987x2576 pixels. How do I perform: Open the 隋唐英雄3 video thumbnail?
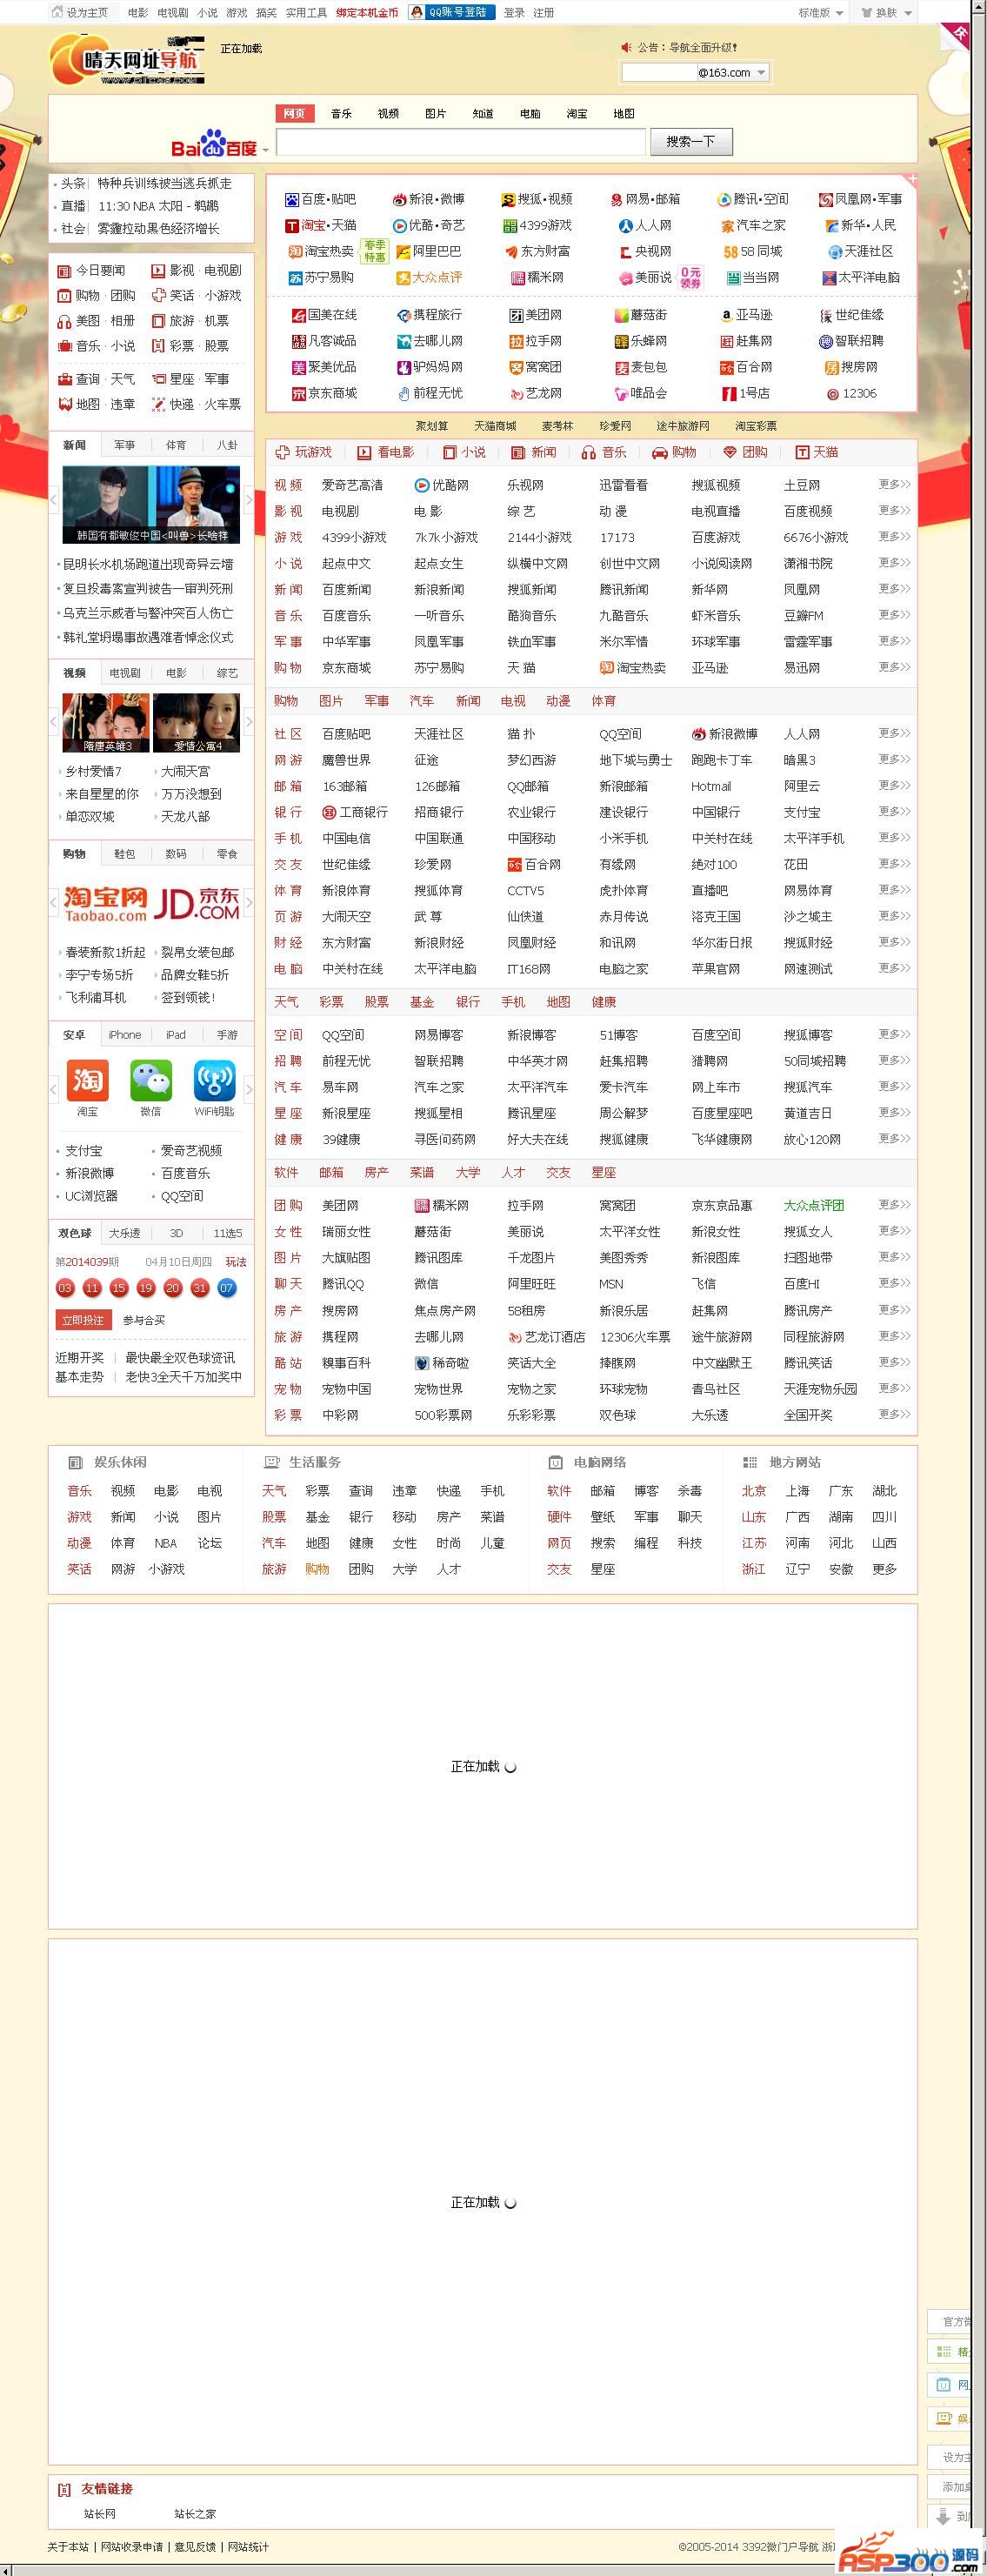click(106, 723)
